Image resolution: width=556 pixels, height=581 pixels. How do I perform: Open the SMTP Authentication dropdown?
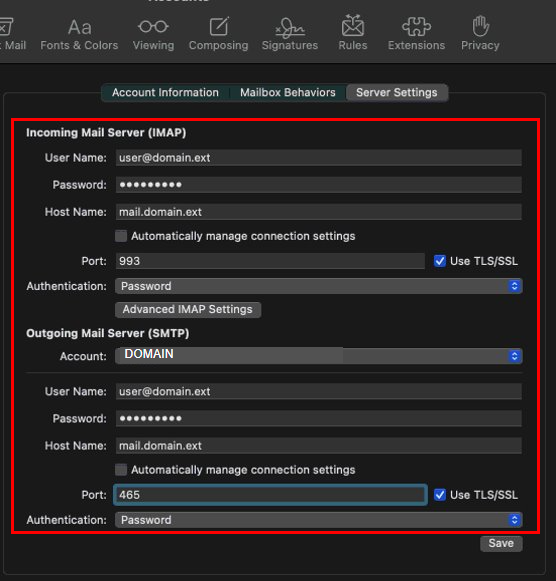coord(319,520)
